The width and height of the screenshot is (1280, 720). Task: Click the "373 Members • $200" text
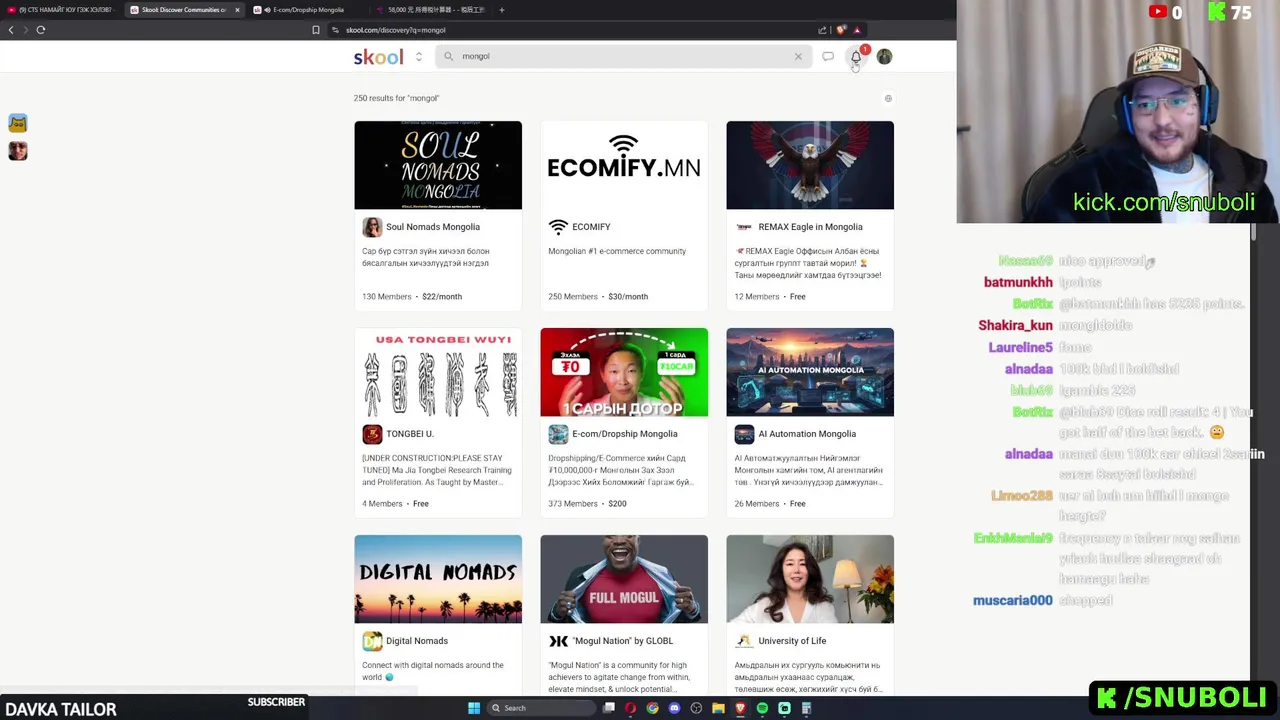coord(587,504)
